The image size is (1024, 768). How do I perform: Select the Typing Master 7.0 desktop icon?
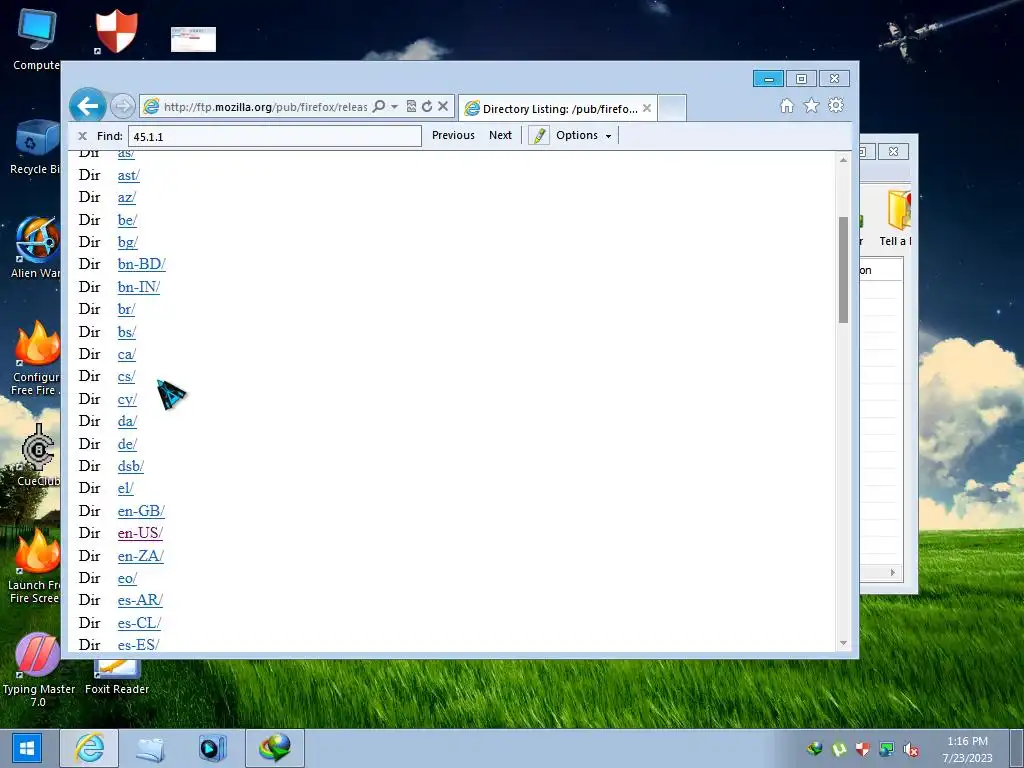38,670
